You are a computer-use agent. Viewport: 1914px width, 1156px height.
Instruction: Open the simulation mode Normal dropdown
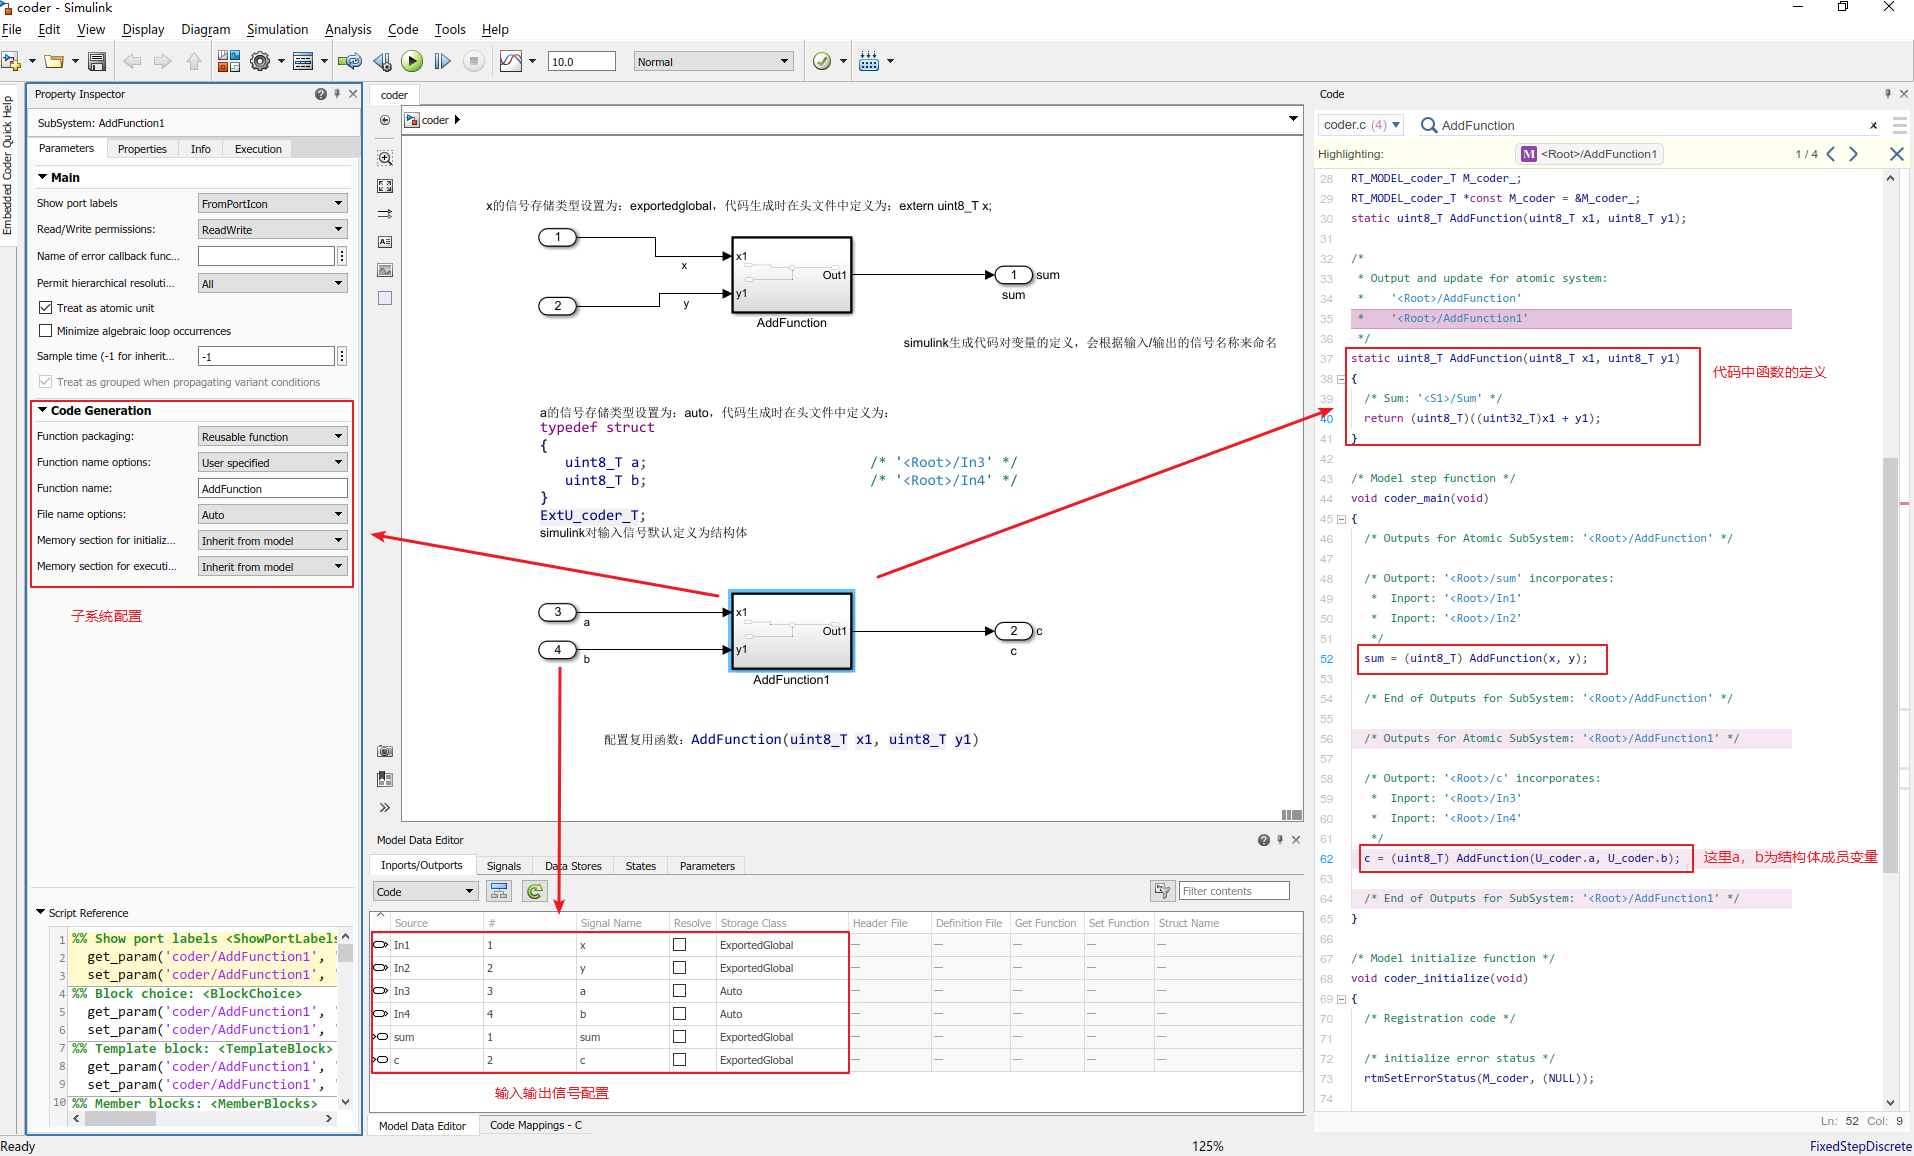[x=713, y=62]
